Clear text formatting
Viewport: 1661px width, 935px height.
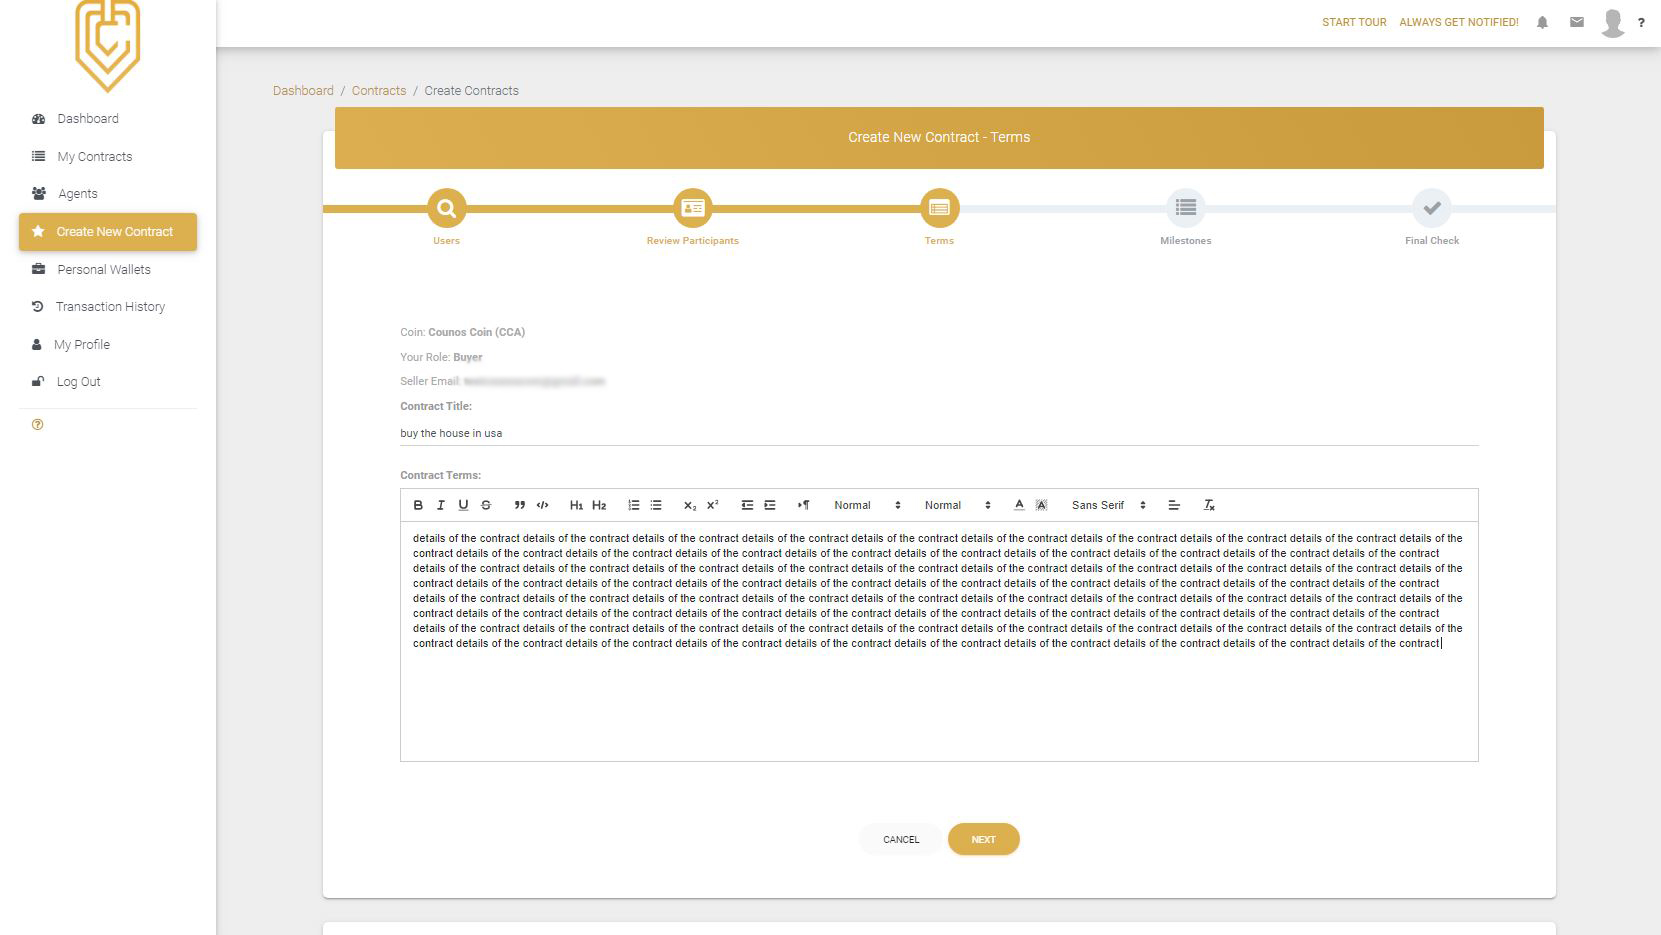click(x=1209, y=505)
